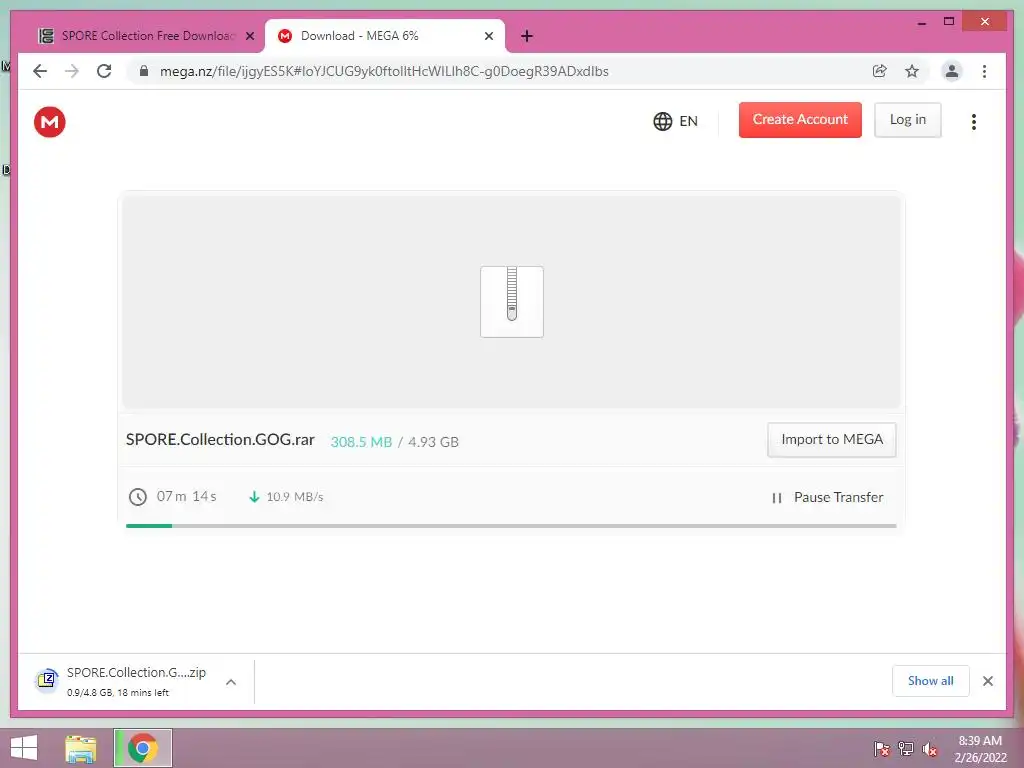Go back using the browser back arrow
The height and width of the screenshot is (768, 1024).
[40, 71]
